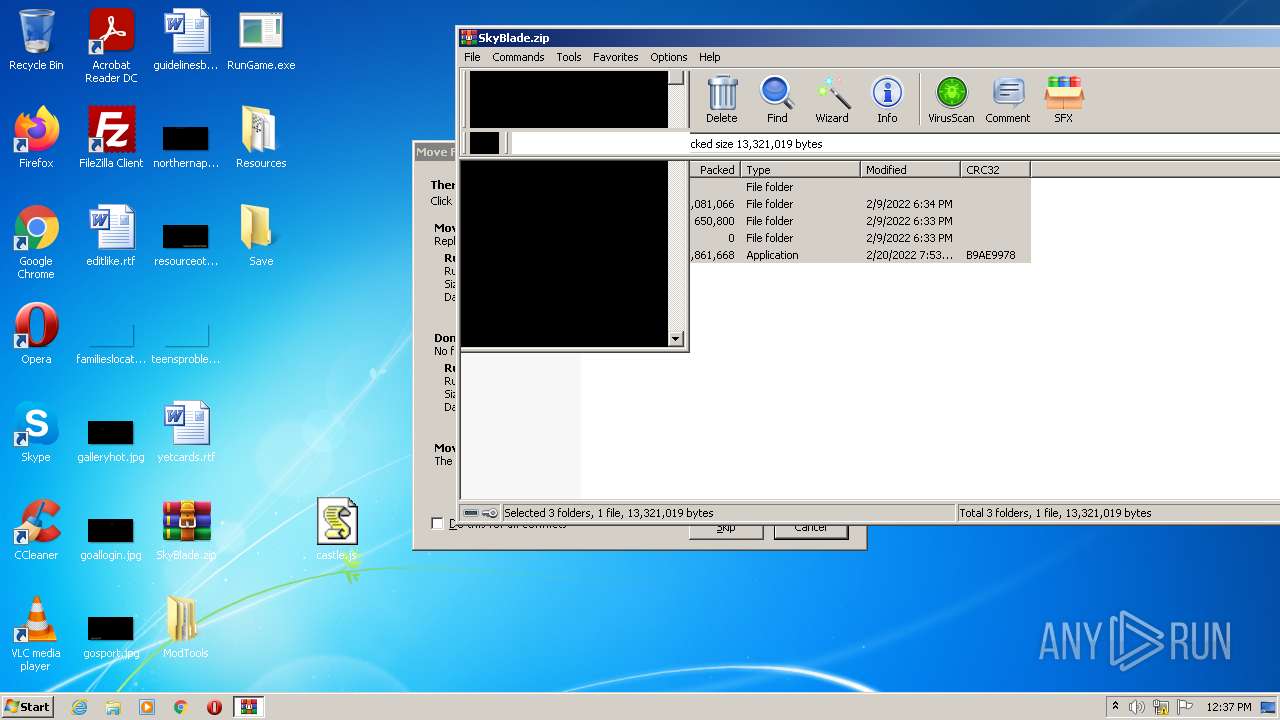Click the volume speaker tray icon
The image size is (1280, 720).
pos(1137,707)
